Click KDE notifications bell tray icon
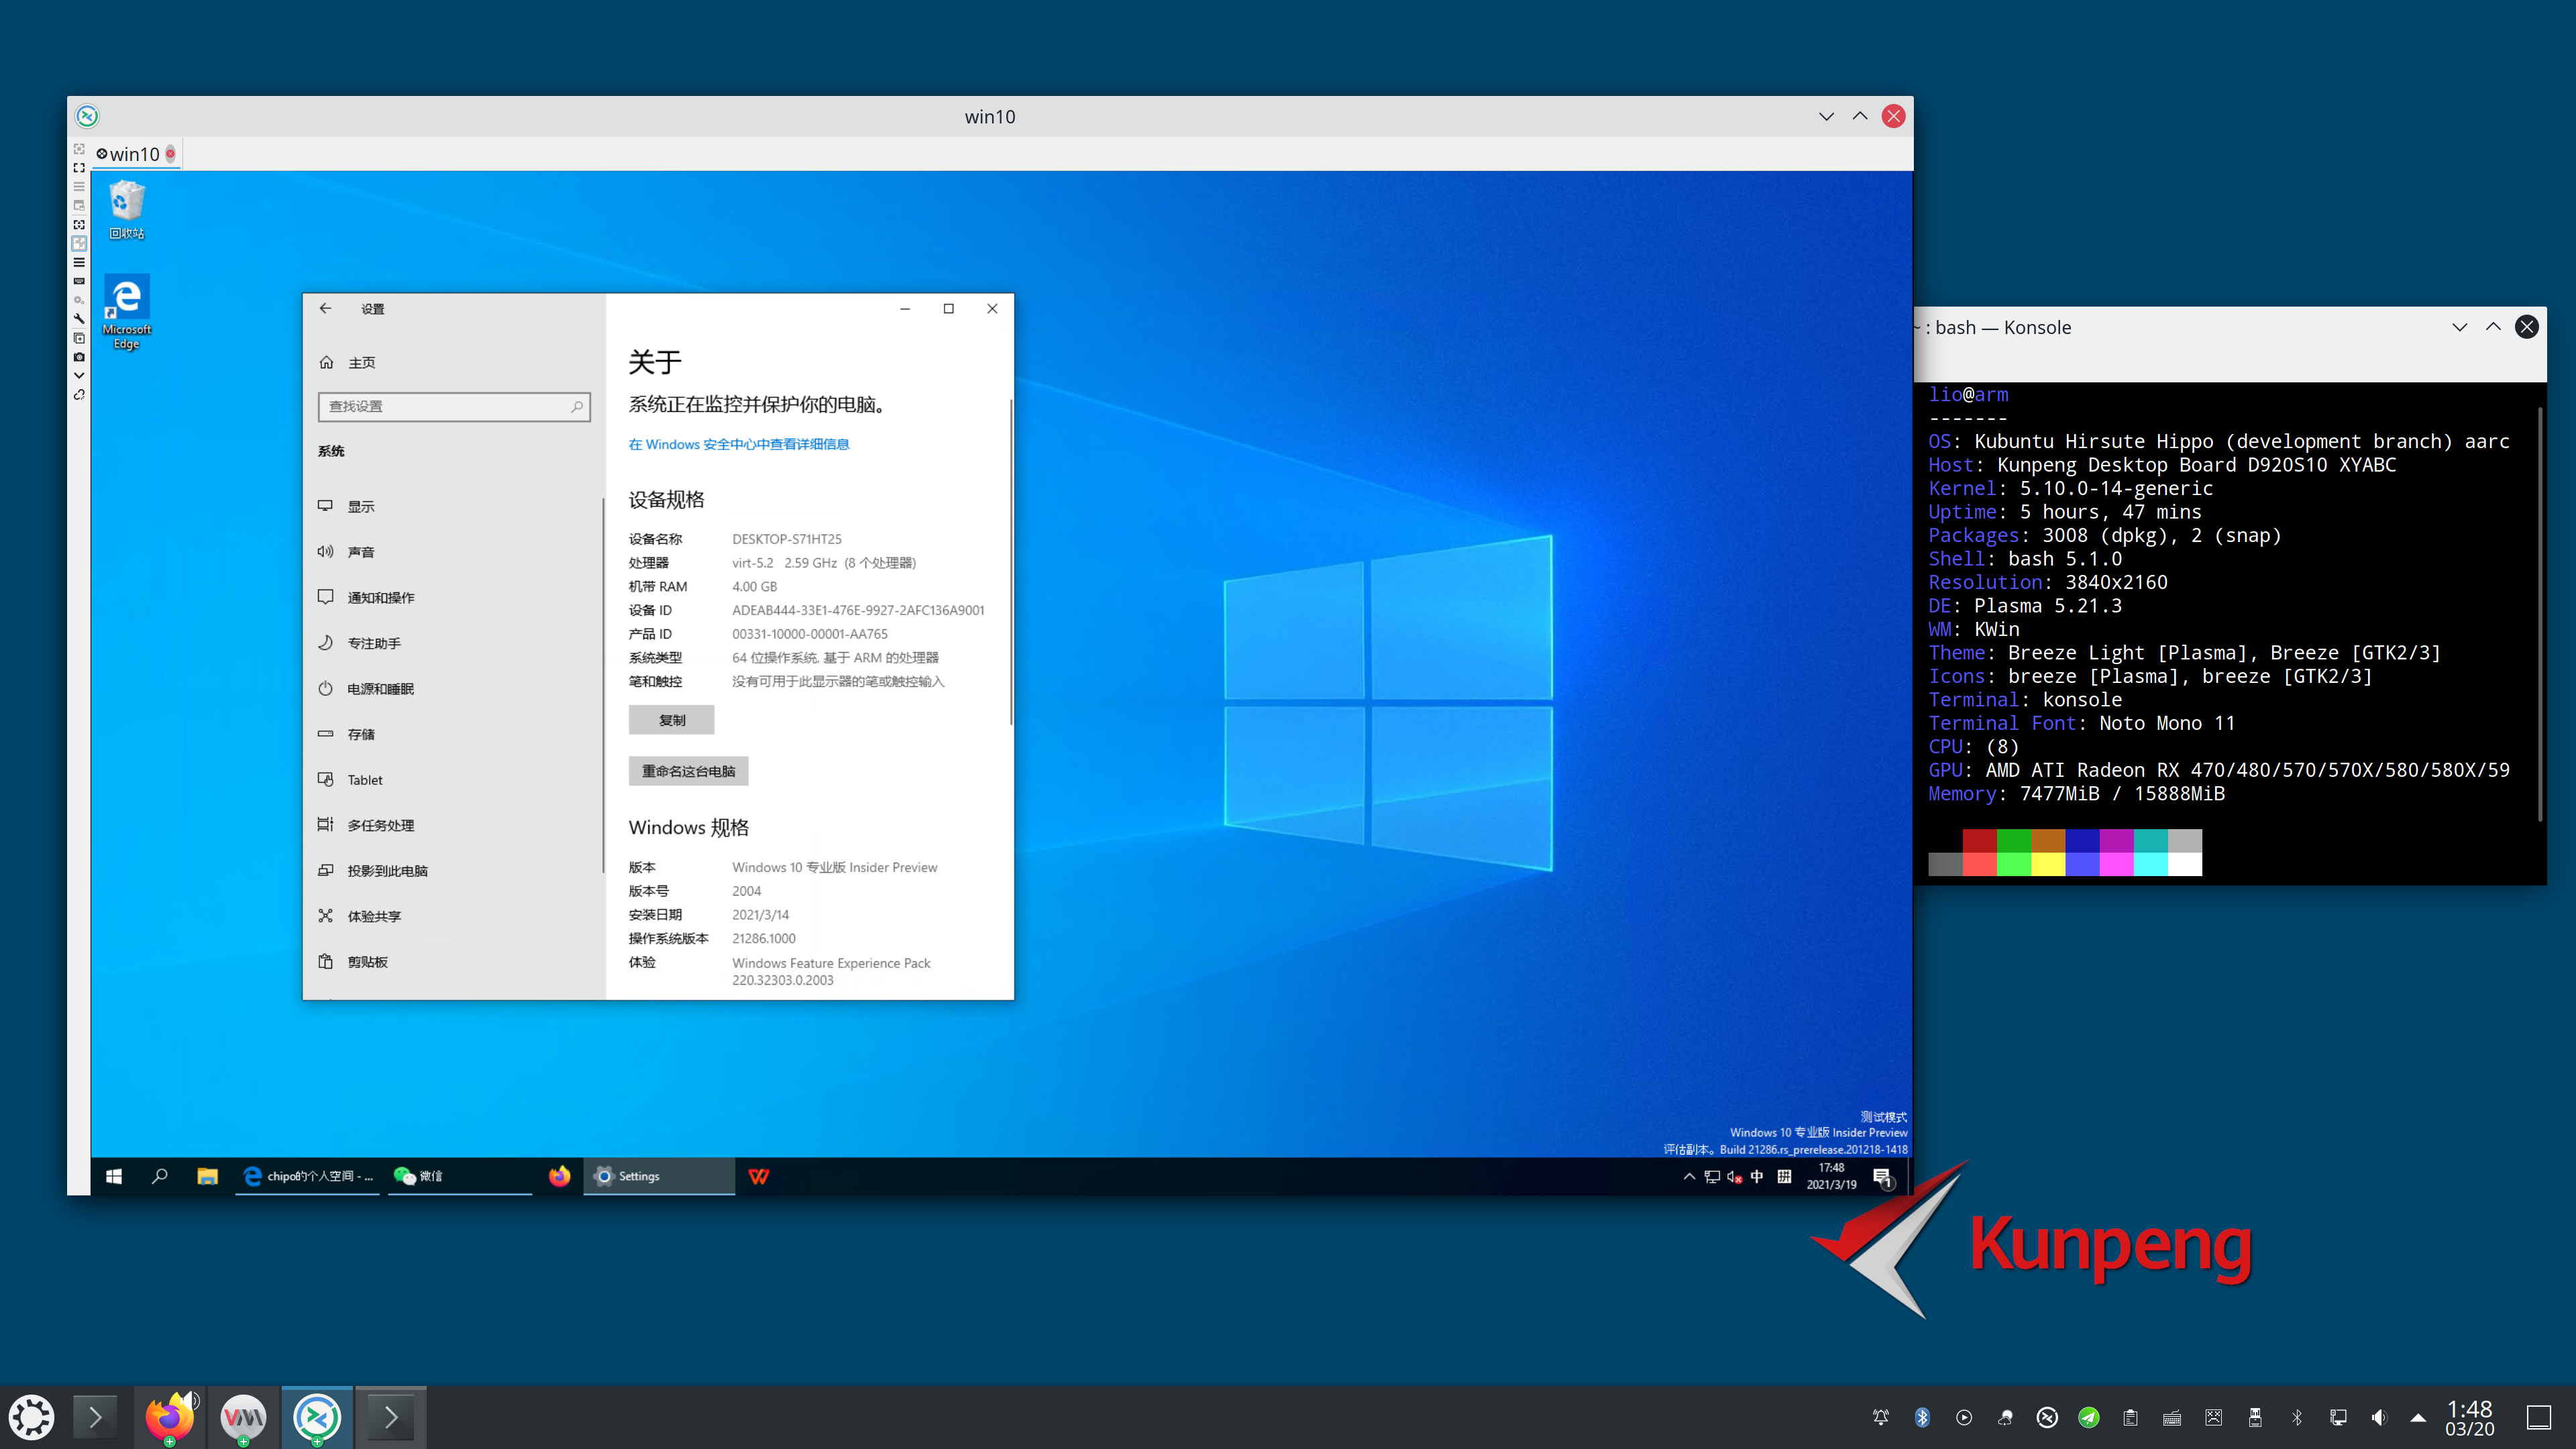This screenshot has width=2576, height=1449. click(1880, 1417)
